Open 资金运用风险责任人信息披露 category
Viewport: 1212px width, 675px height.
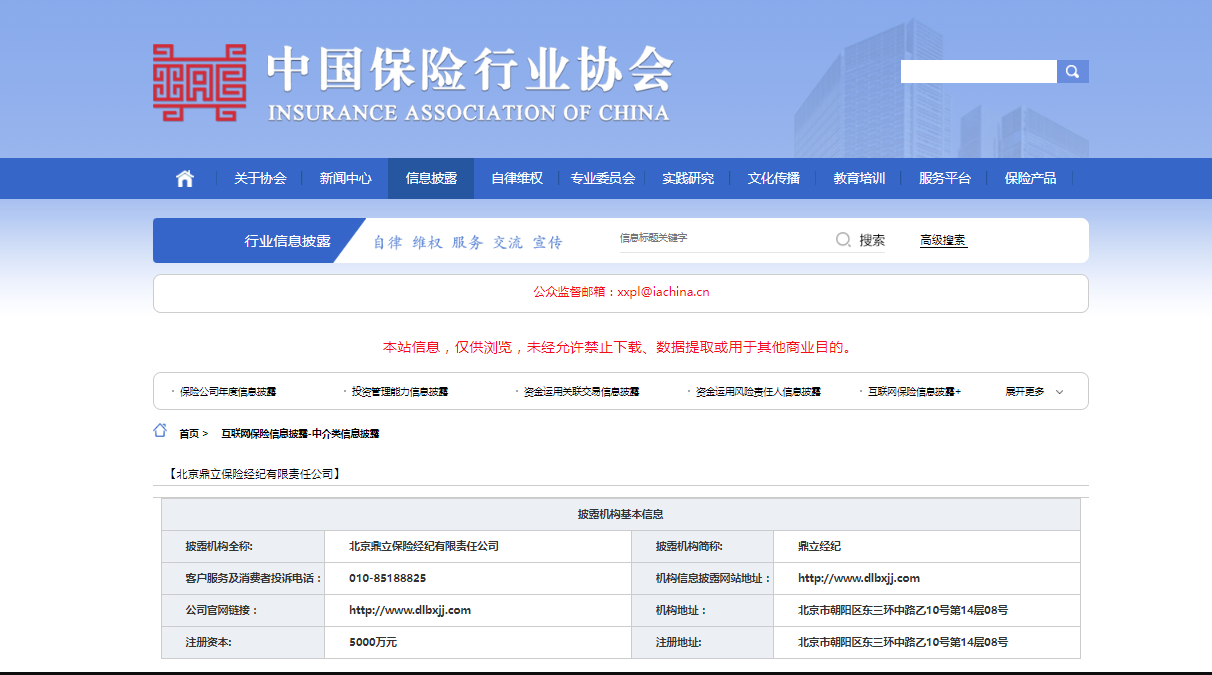759,392
